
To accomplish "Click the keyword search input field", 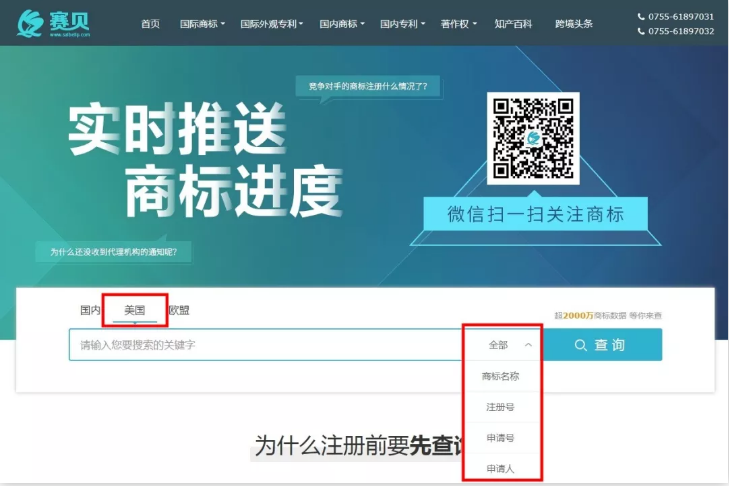I will [265, 345].
